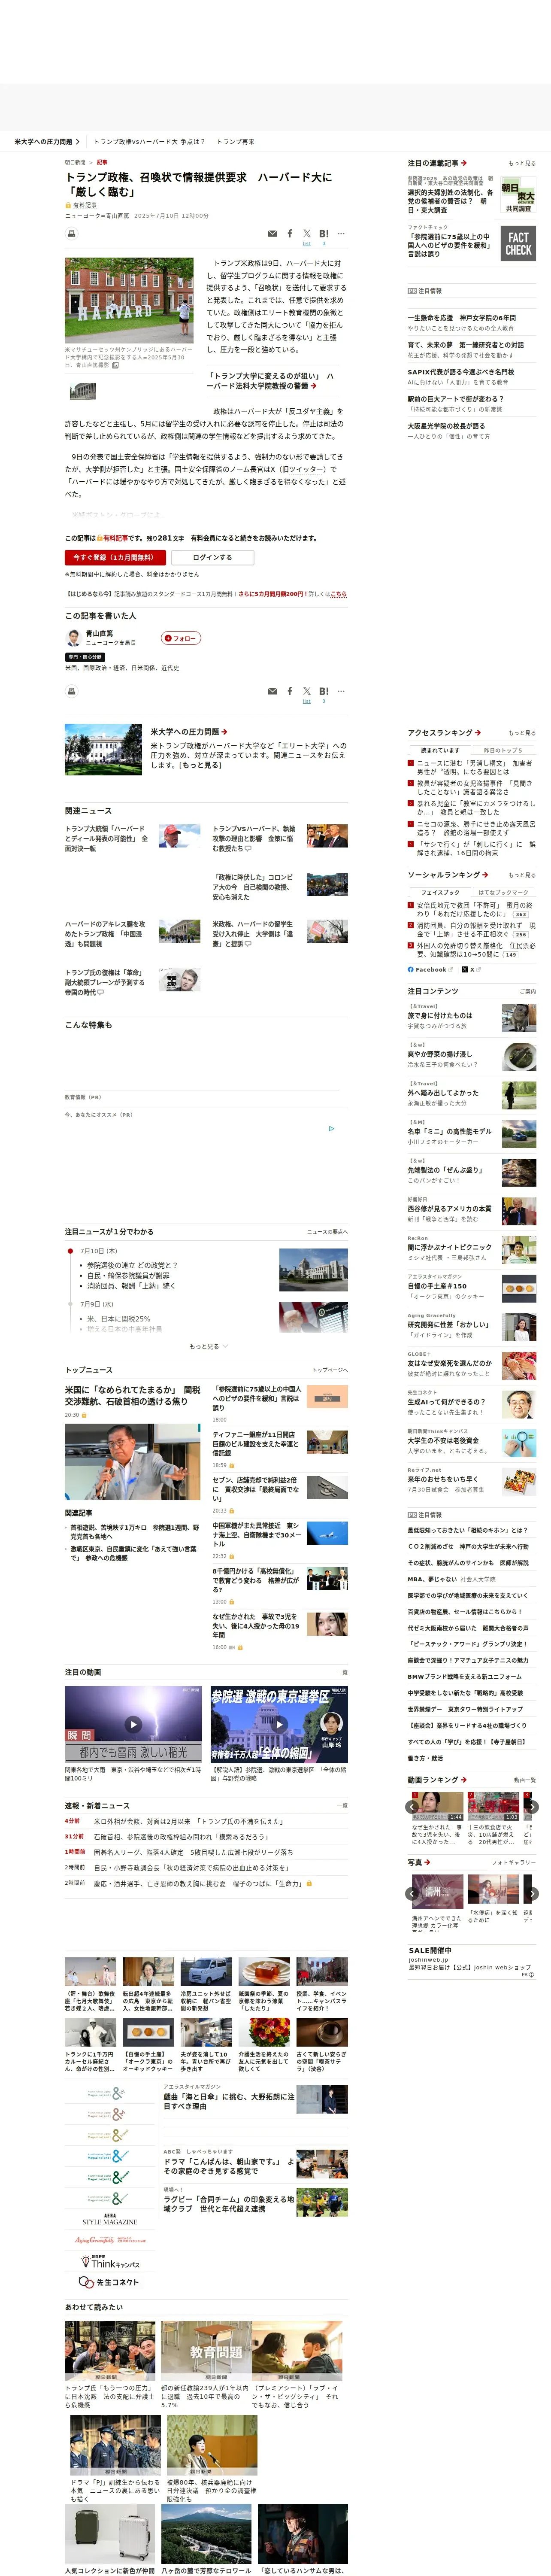
Task: Play the lightning storm video
Action: pos(133,1724)
